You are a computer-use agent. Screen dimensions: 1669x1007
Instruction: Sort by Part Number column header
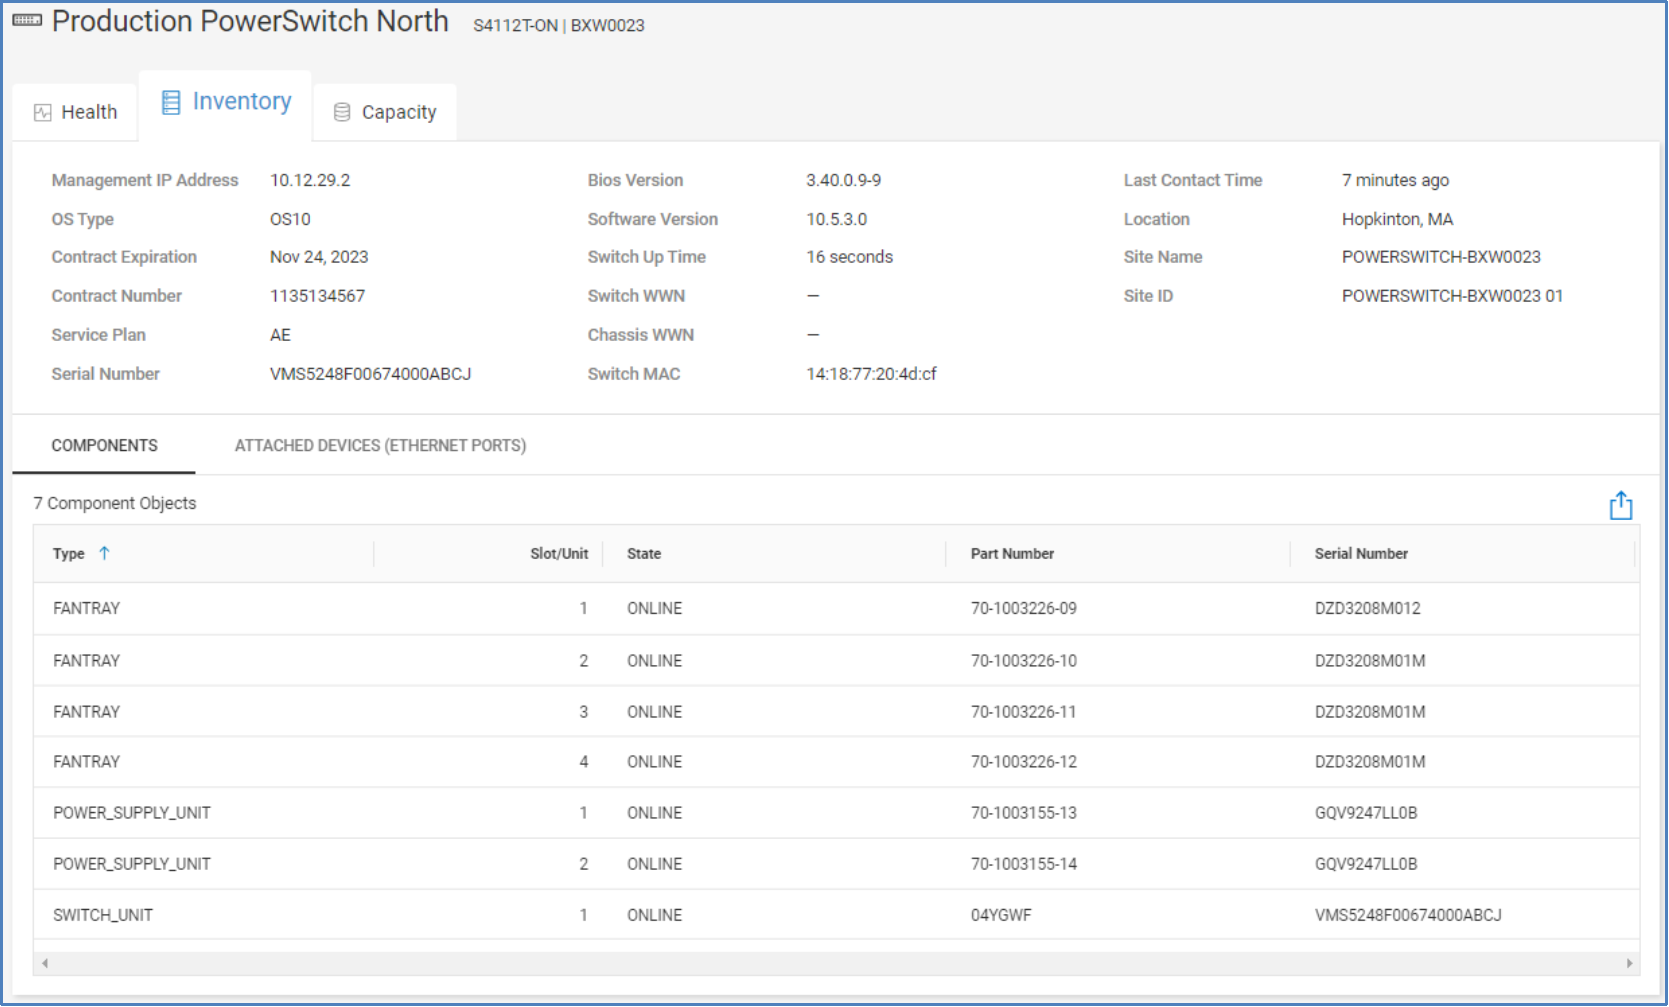(x=1012, y=553)
